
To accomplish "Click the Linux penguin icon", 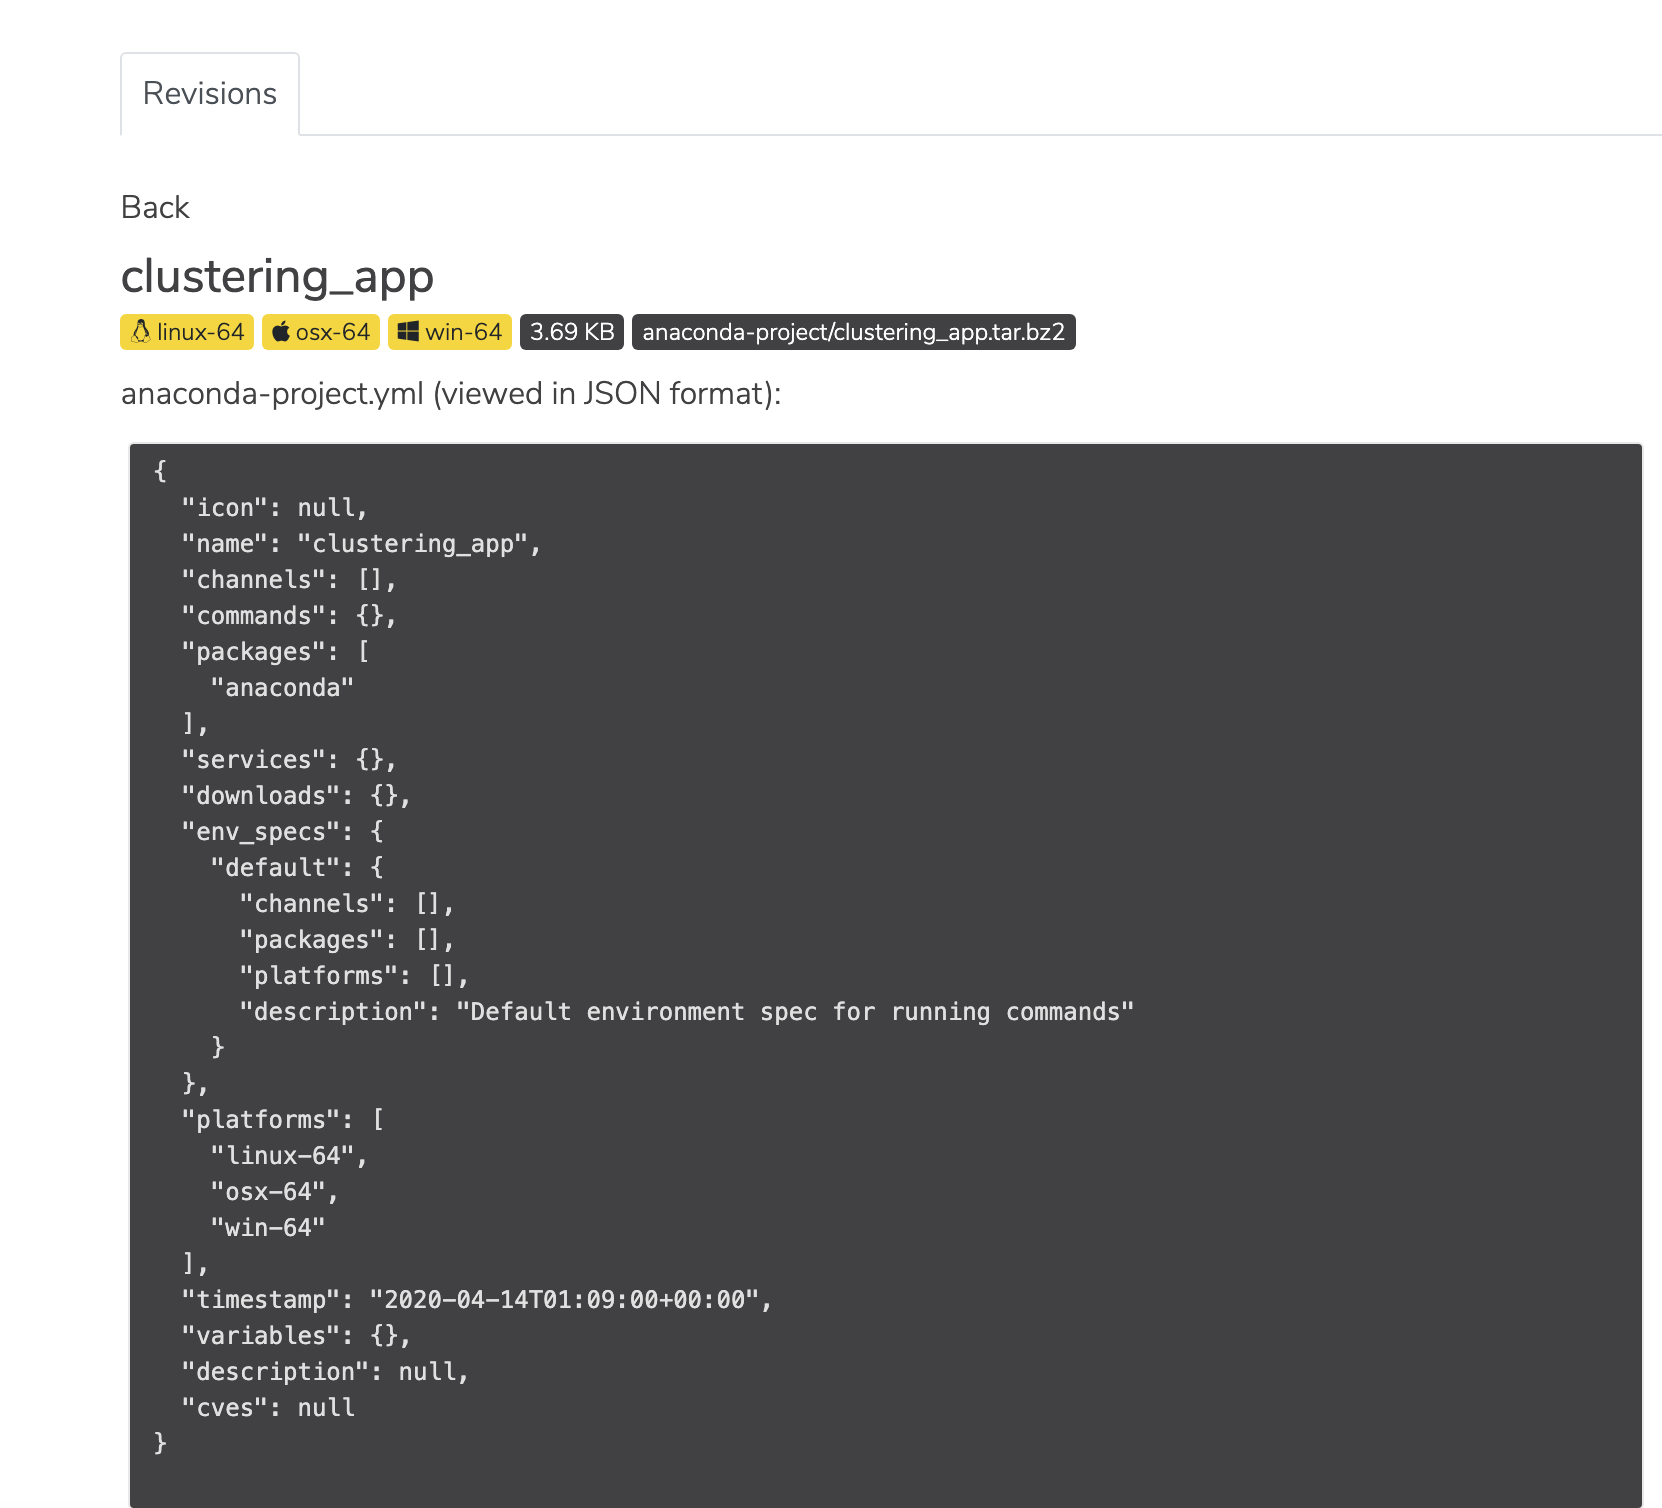I will coord(141,331).
